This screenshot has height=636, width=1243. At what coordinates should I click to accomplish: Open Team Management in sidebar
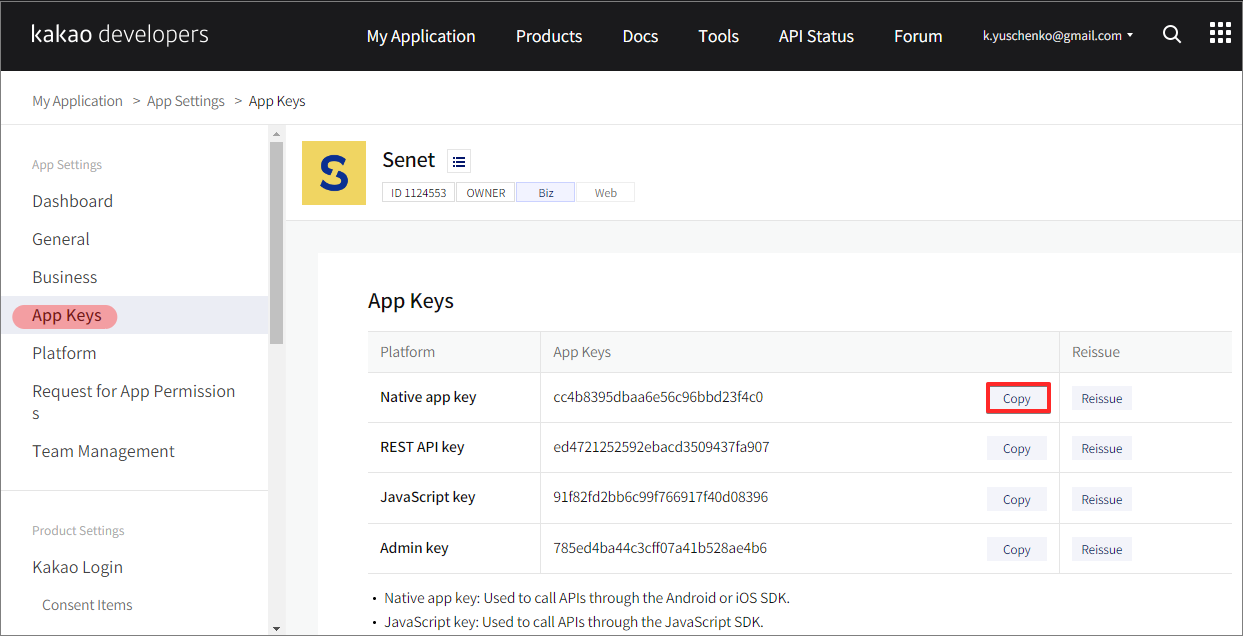(103, 451)
